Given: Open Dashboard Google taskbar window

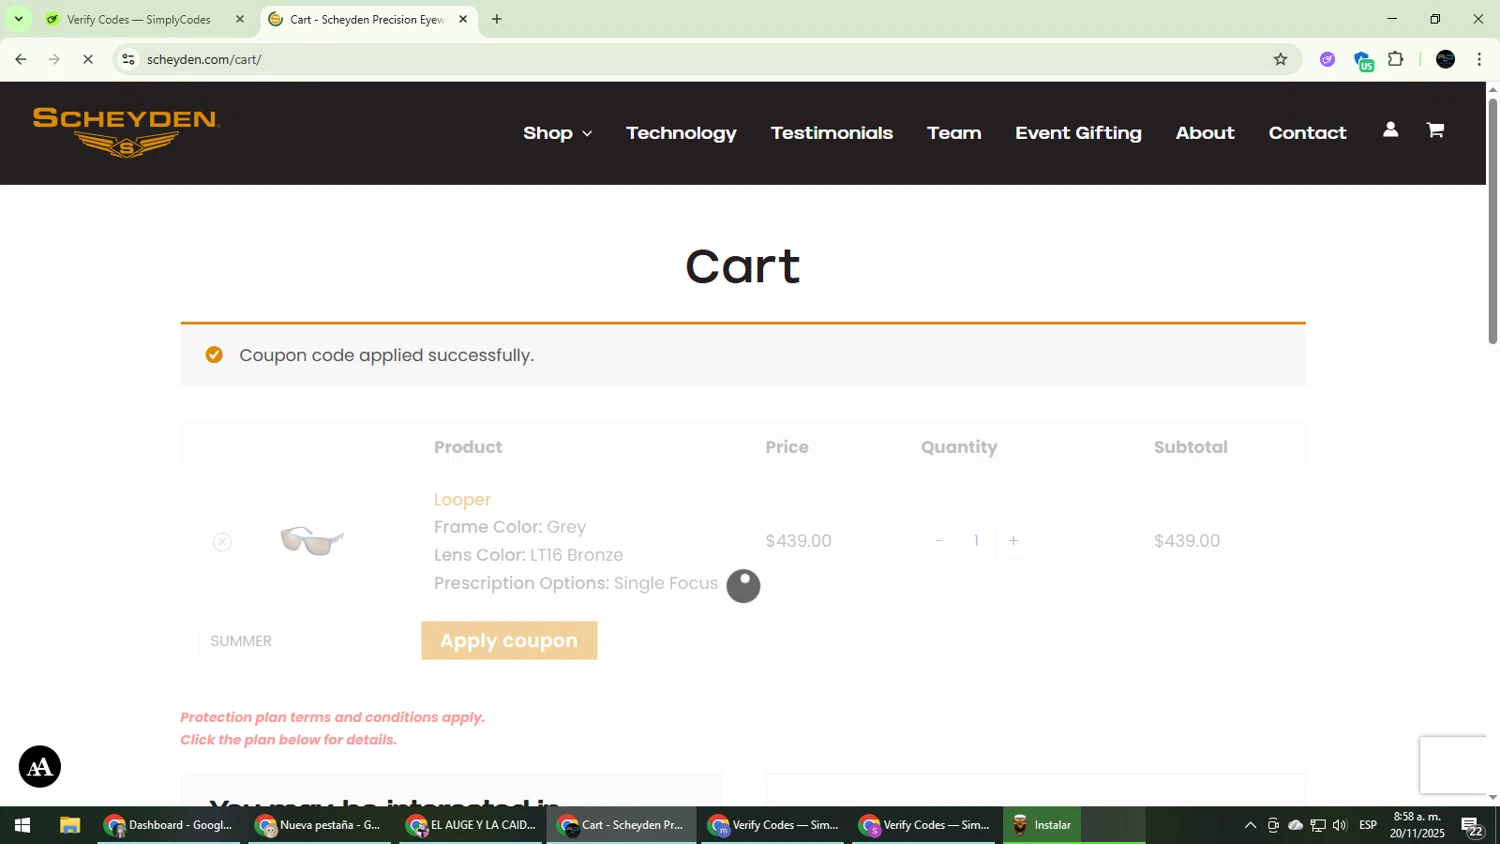Looking at the screenshot, I should click(x=169, y=825).
